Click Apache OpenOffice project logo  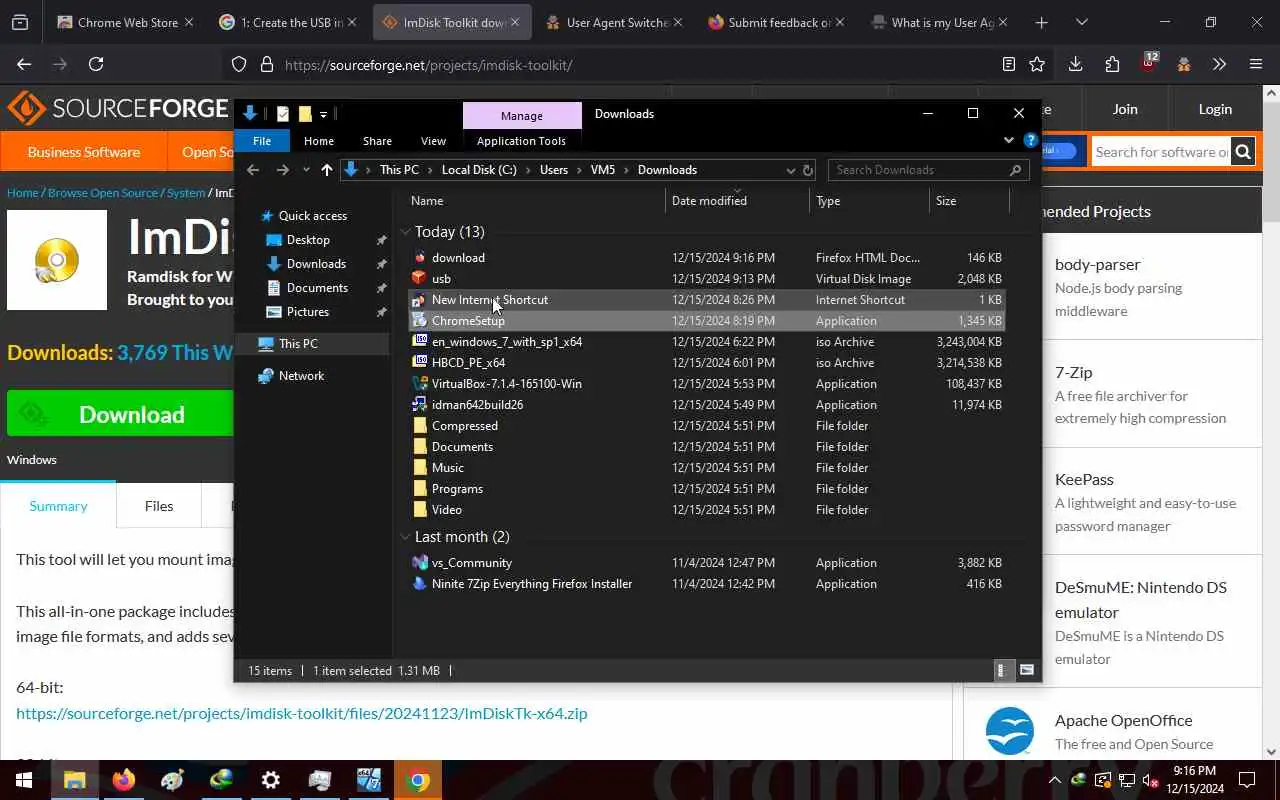[x=1009, y=731]
